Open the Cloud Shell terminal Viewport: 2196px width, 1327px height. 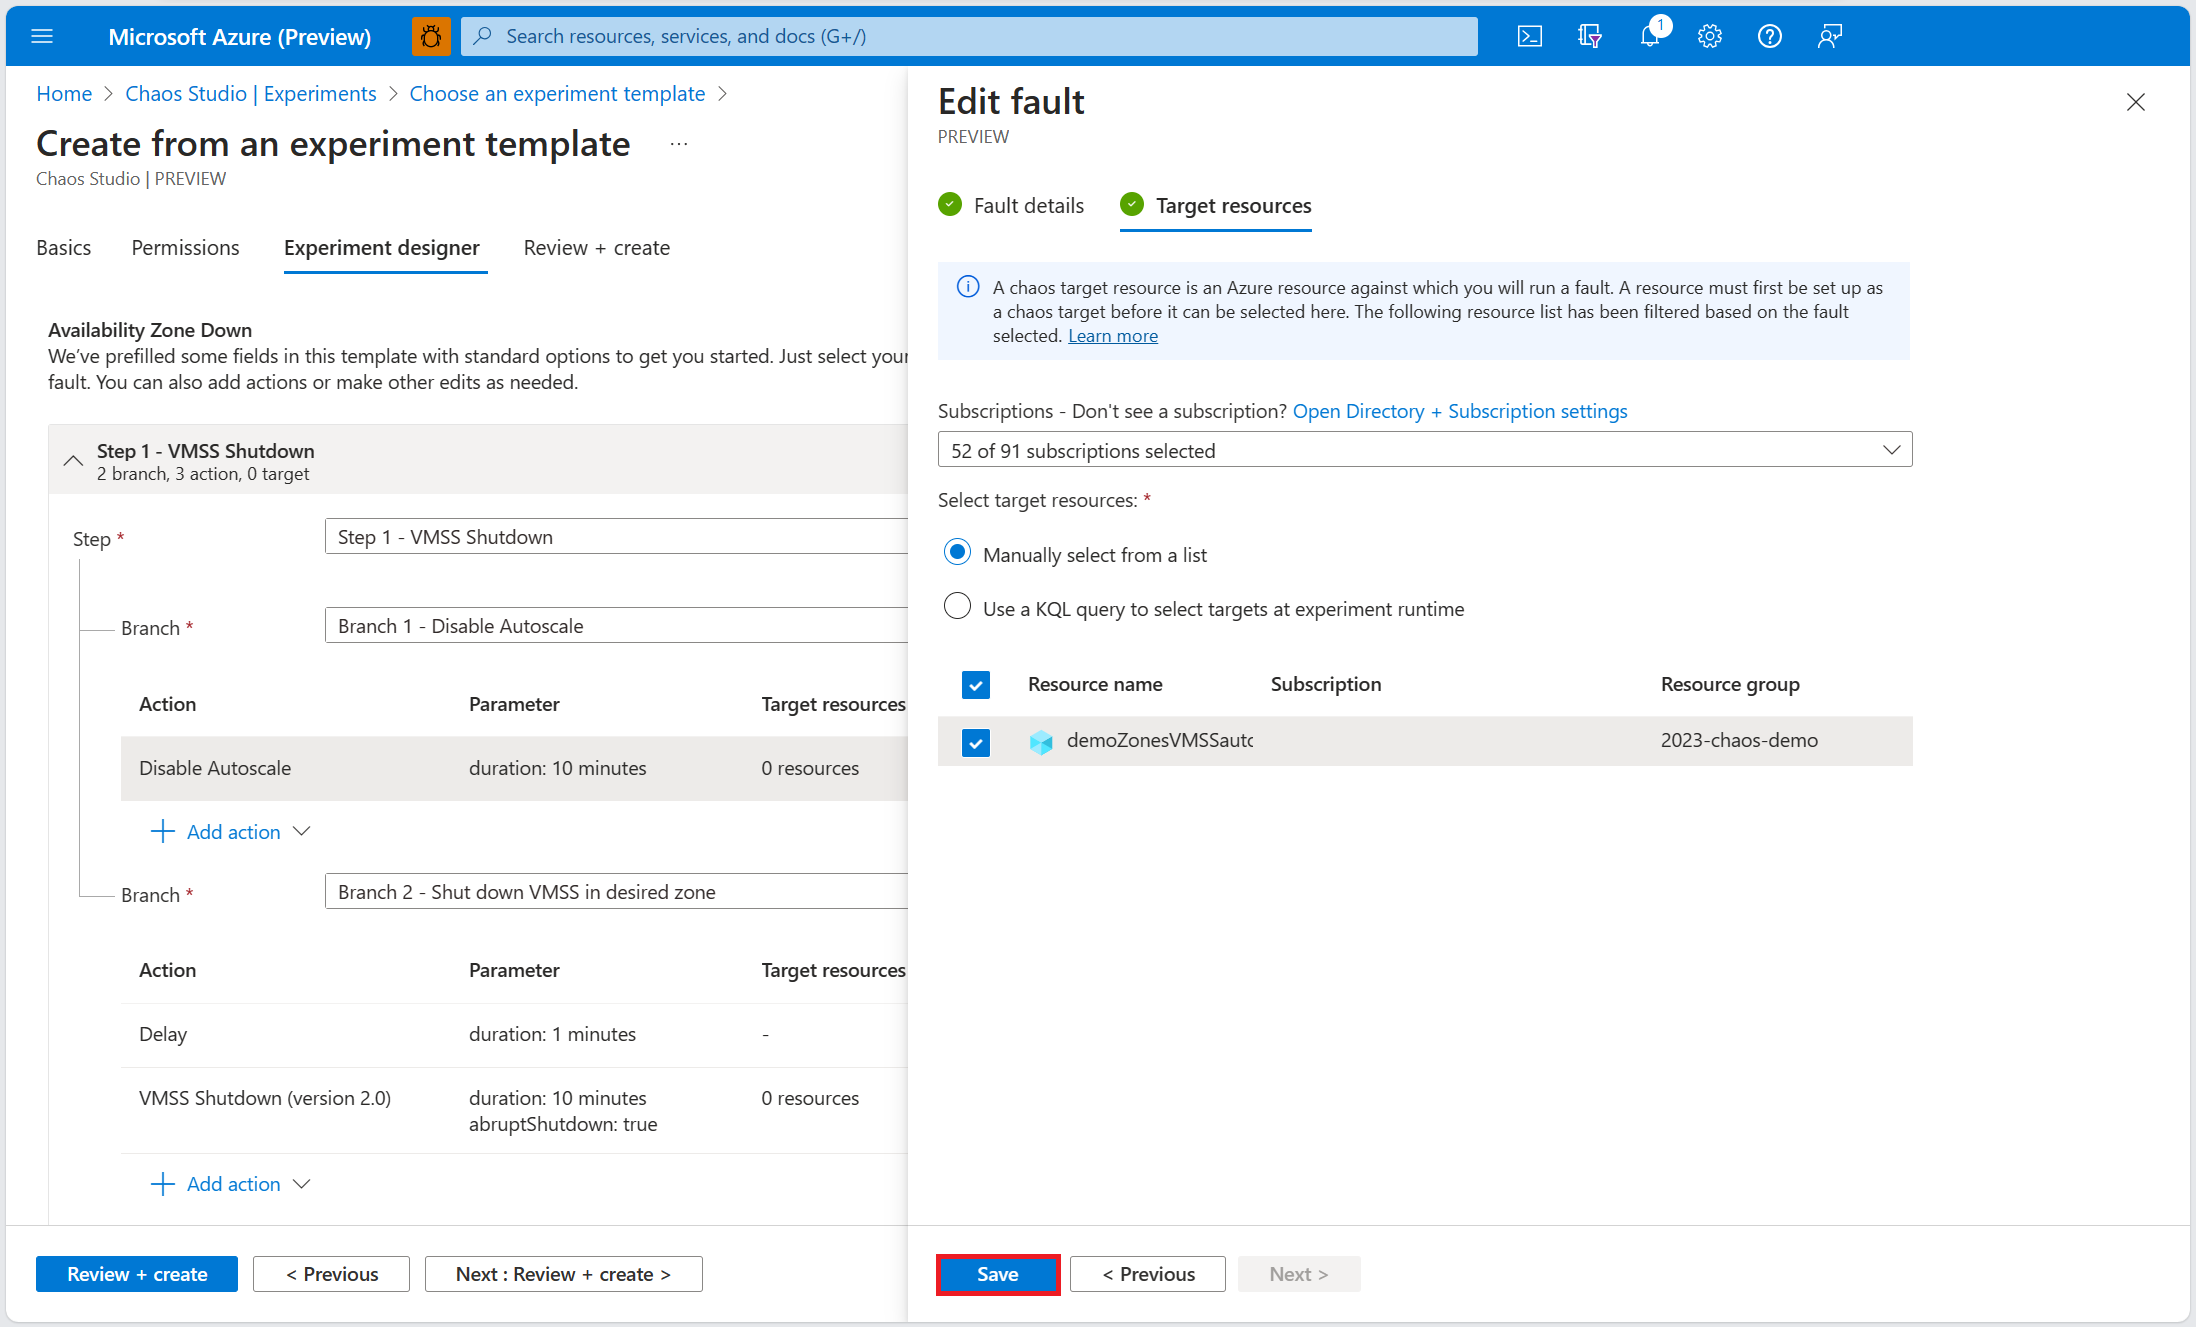(x=1529, y=35)
